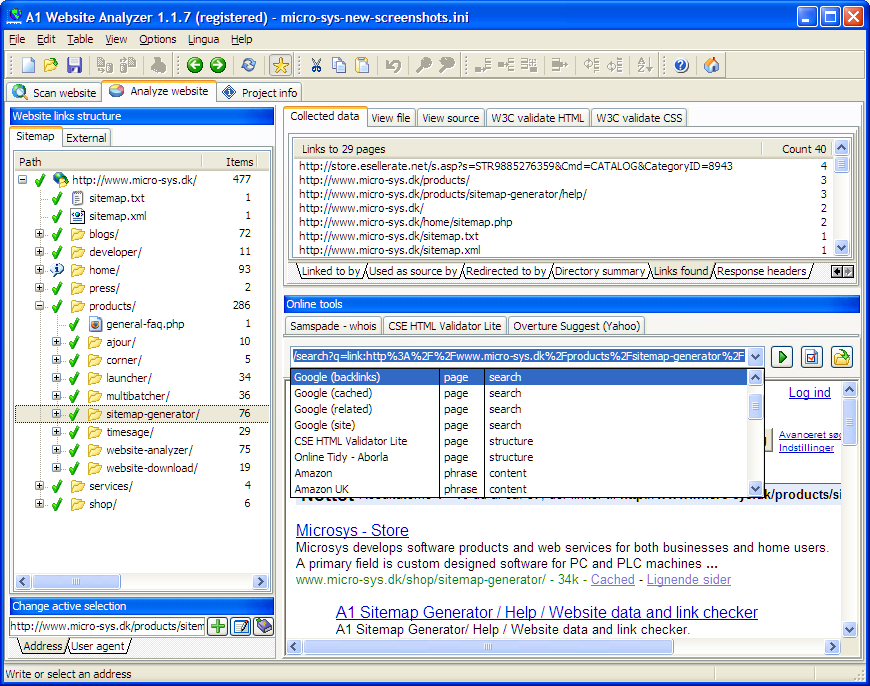Open the Microsys - Store link

(x=352, y=530)
